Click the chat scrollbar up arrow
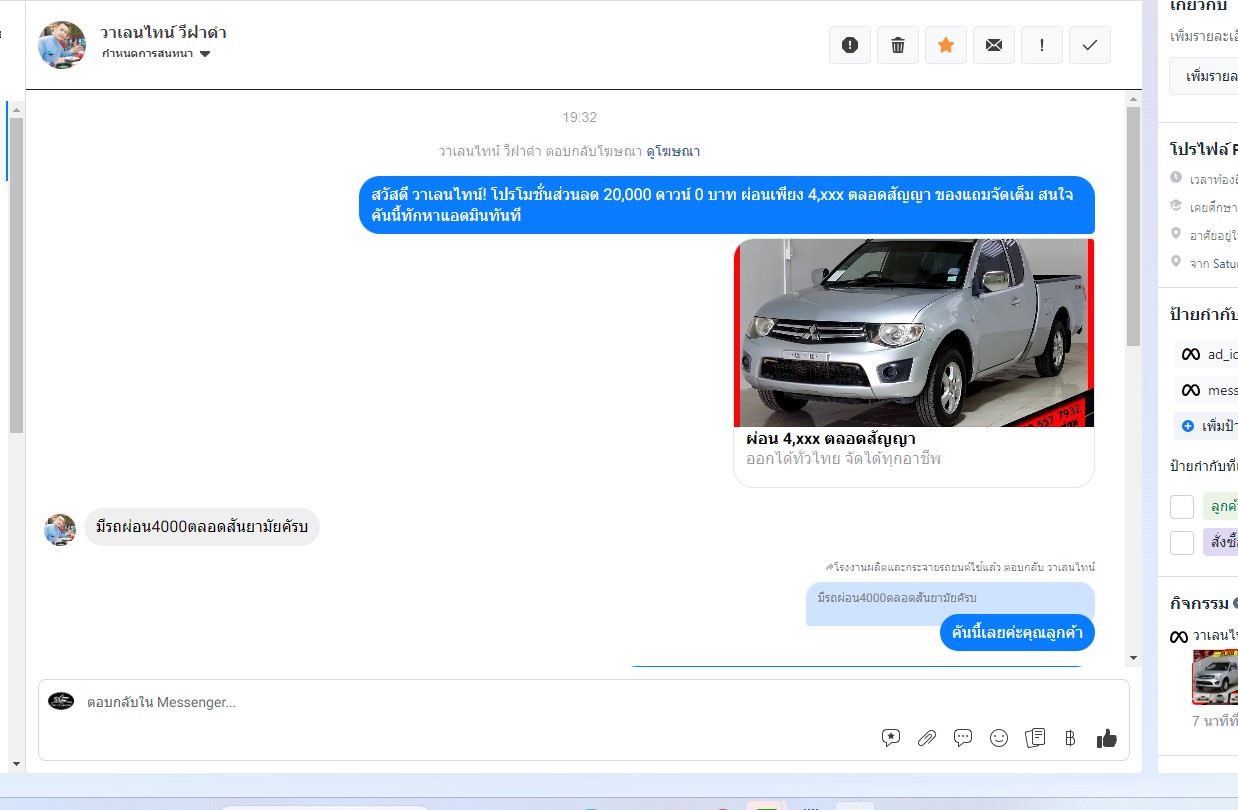 [1133, 98]
